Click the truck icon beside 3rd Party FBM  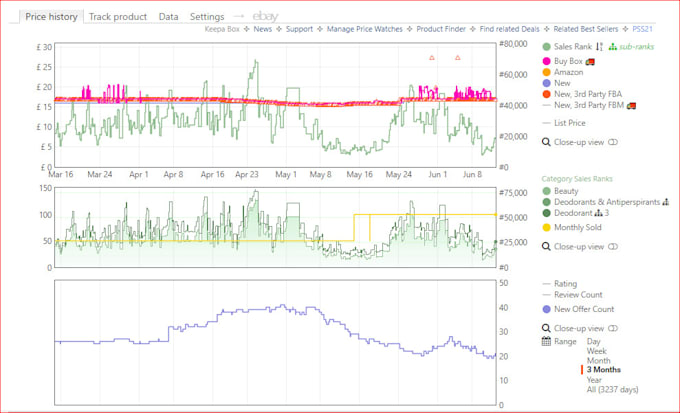tap(632, 104)
